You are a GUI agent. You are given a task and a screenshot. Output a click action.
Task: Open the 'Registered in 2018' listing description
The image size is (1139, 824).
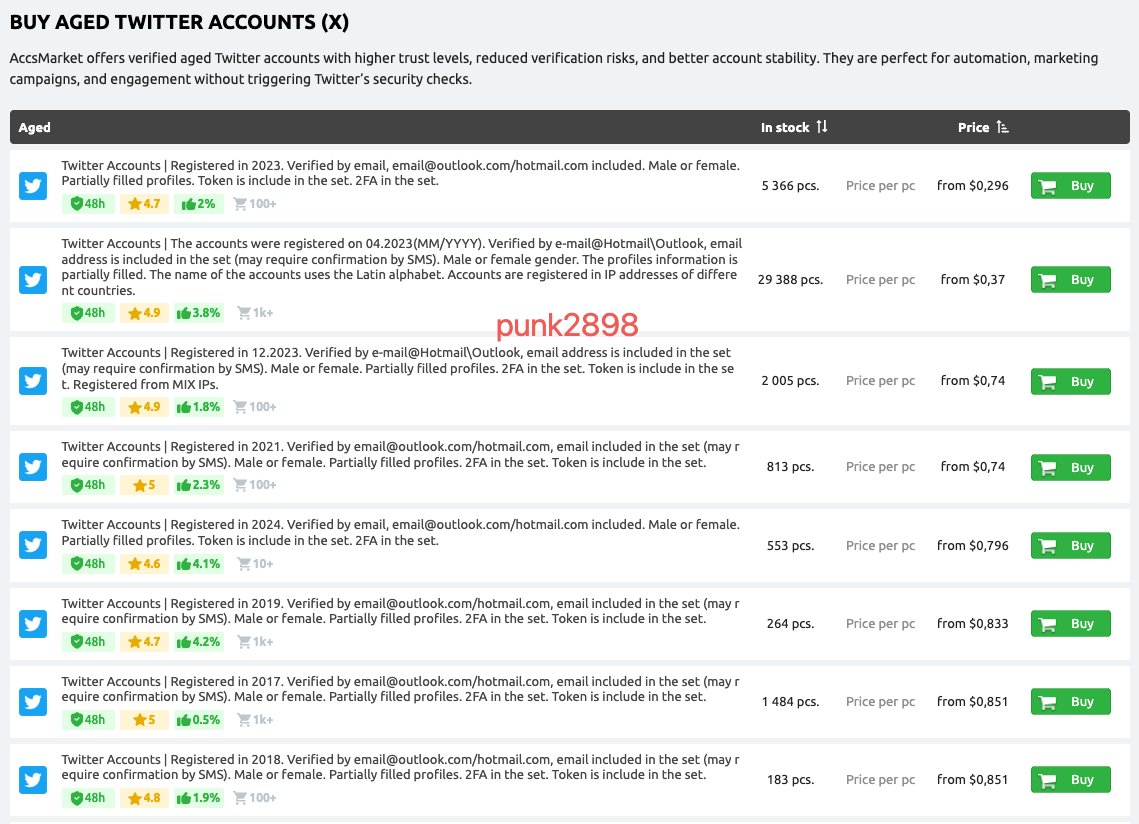point(400,767)
